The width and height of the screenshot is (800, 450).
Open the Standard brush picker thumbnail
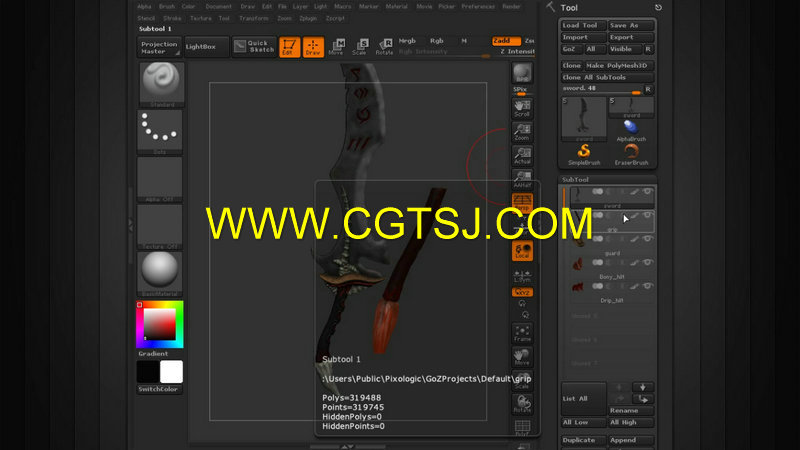coord(161,84)
